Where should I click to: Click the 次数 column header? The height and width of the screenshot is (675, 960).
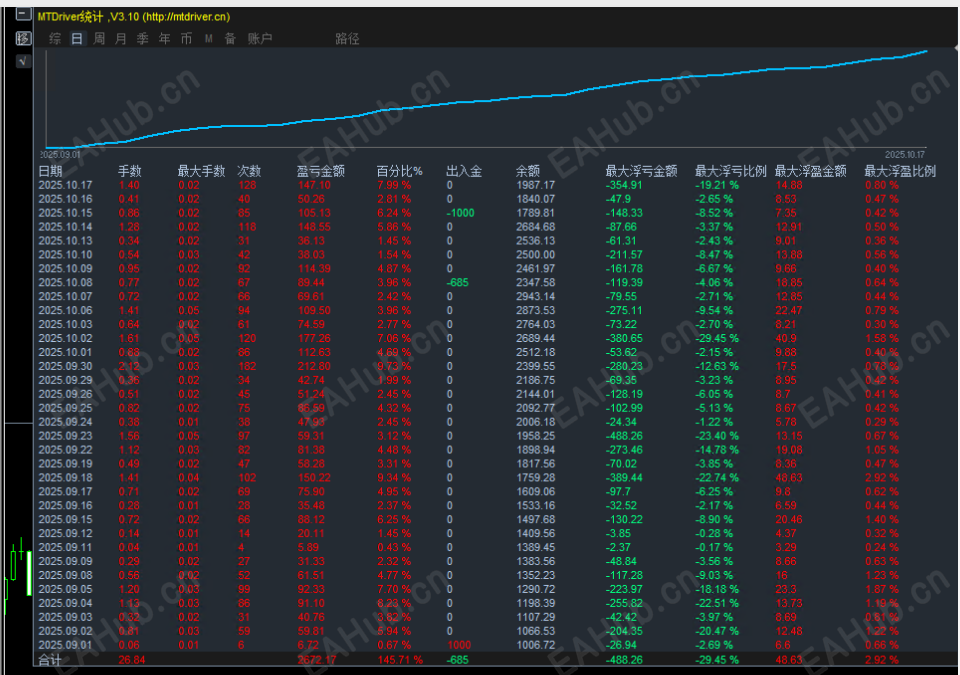click(249, 171)
